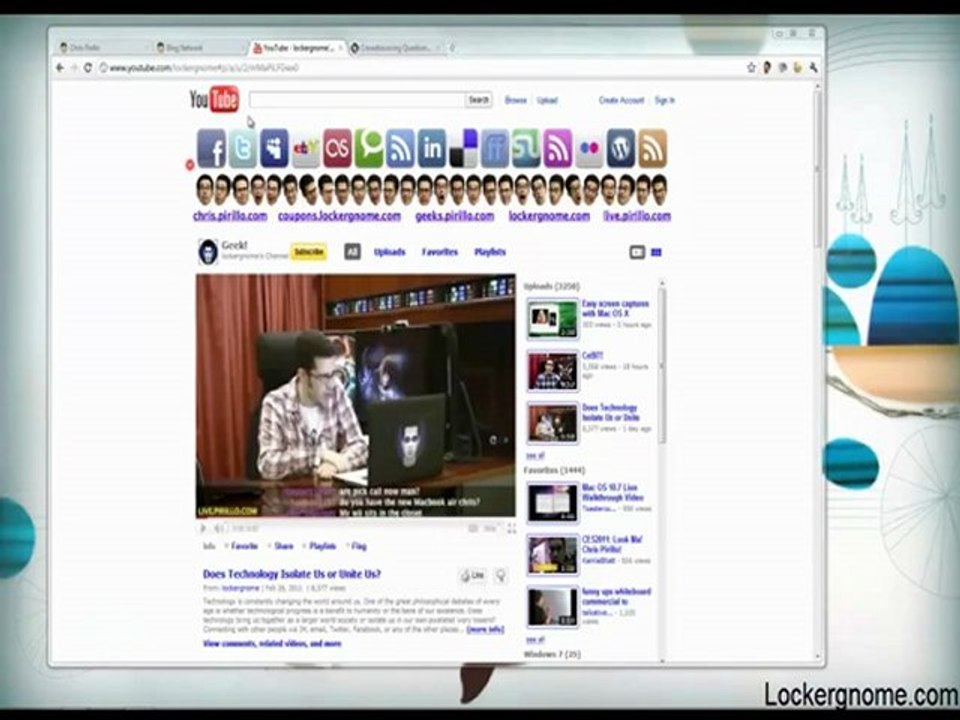Switch to the Blog Network tab
The image size is (960, 720).
click(x=198, y=47)
